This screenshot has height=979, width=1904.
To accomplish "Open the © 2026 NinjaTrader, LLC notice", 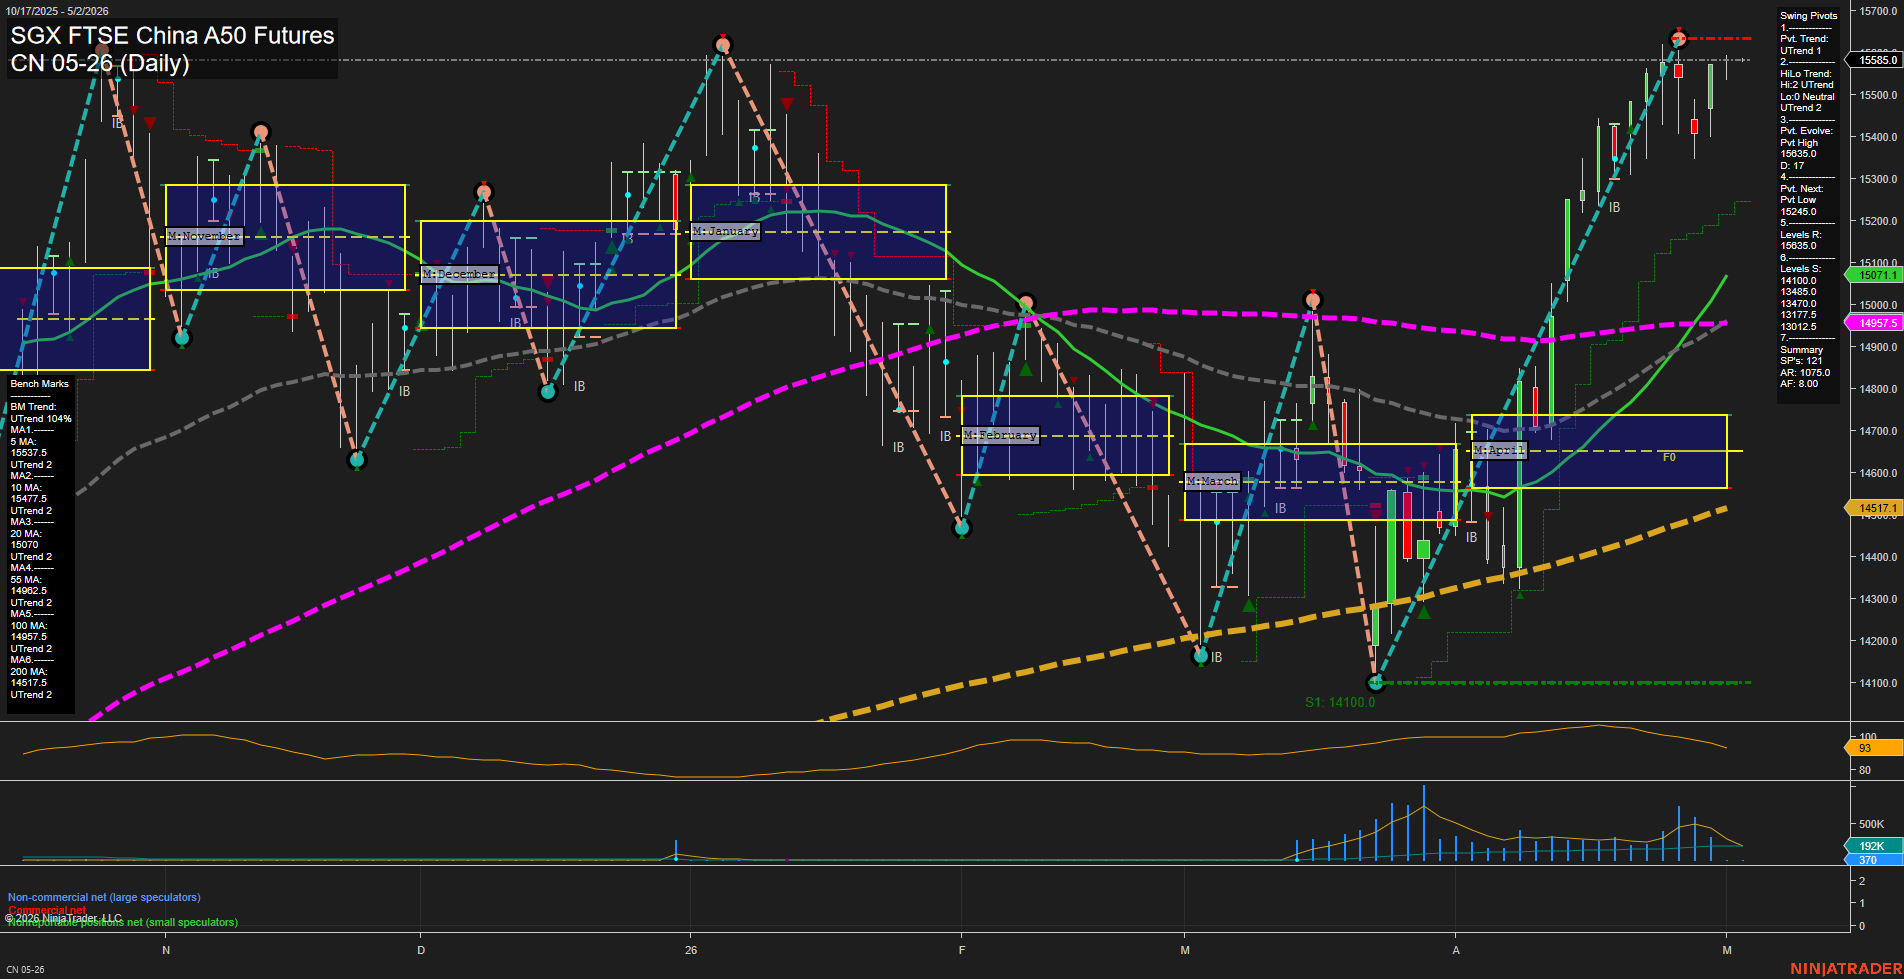I will click(x=63, y=917).
